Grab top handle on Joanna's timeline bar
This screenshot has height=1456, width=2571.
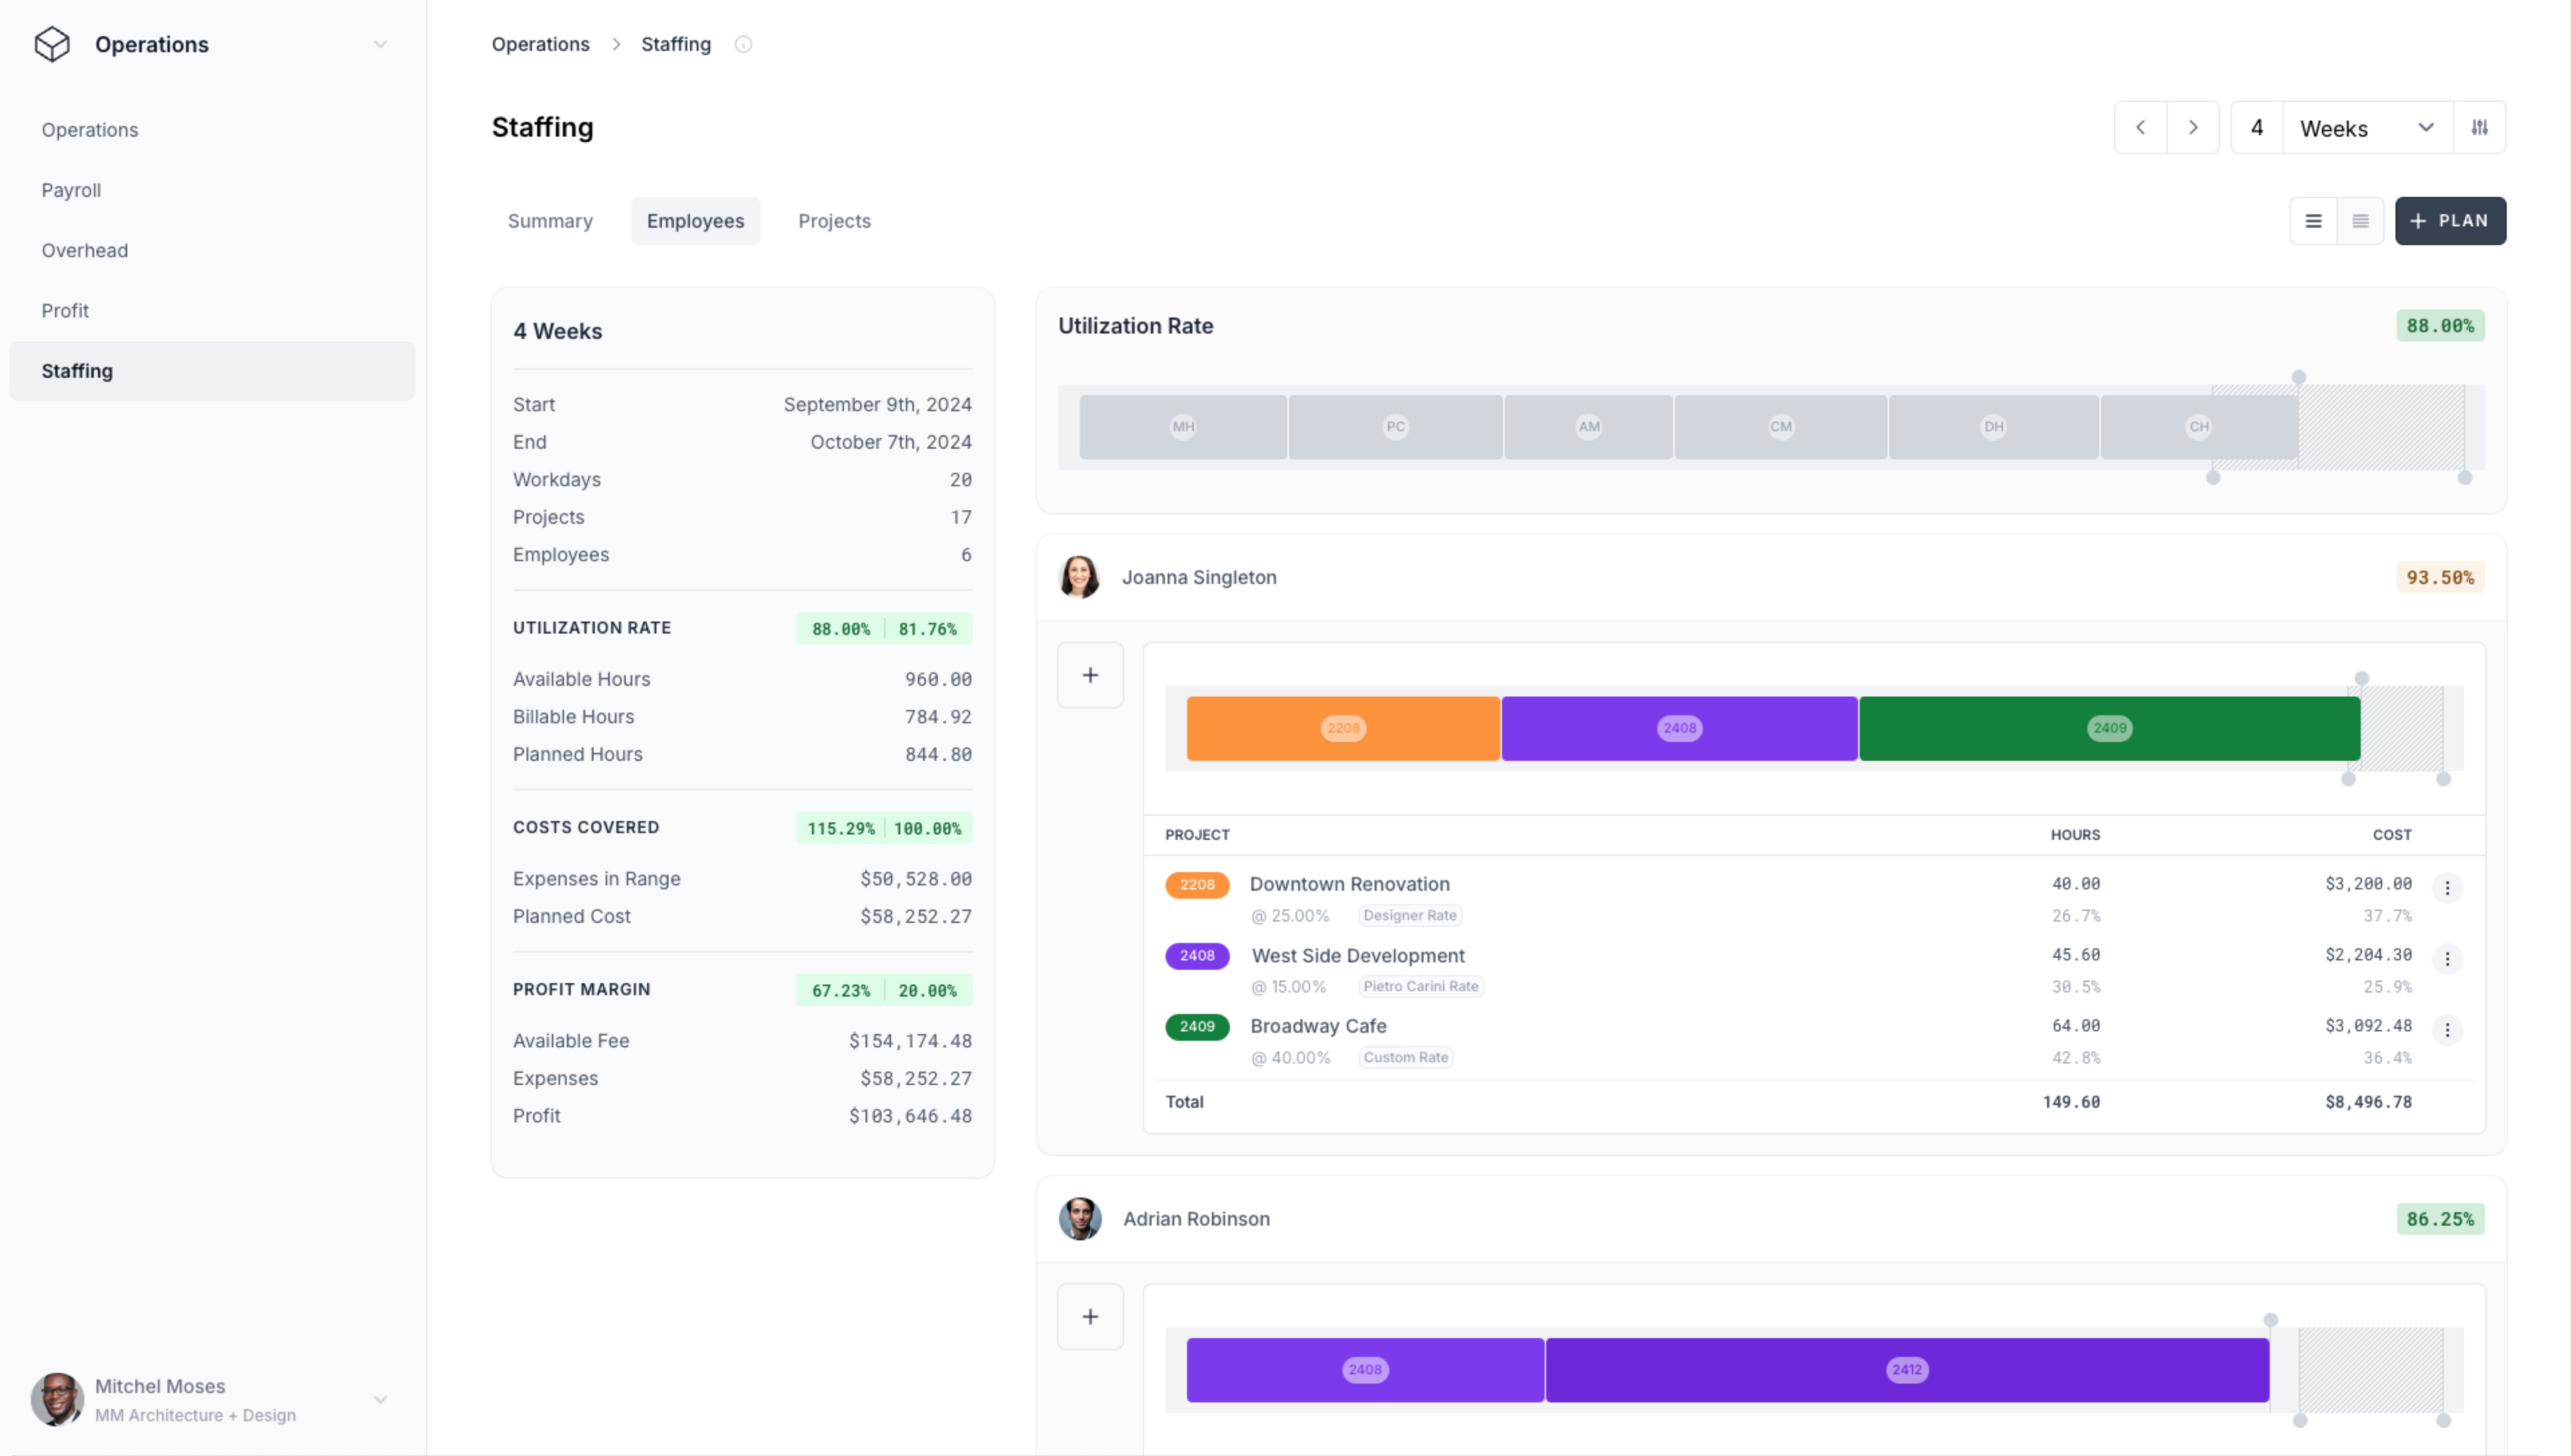tap(2362, 679)
